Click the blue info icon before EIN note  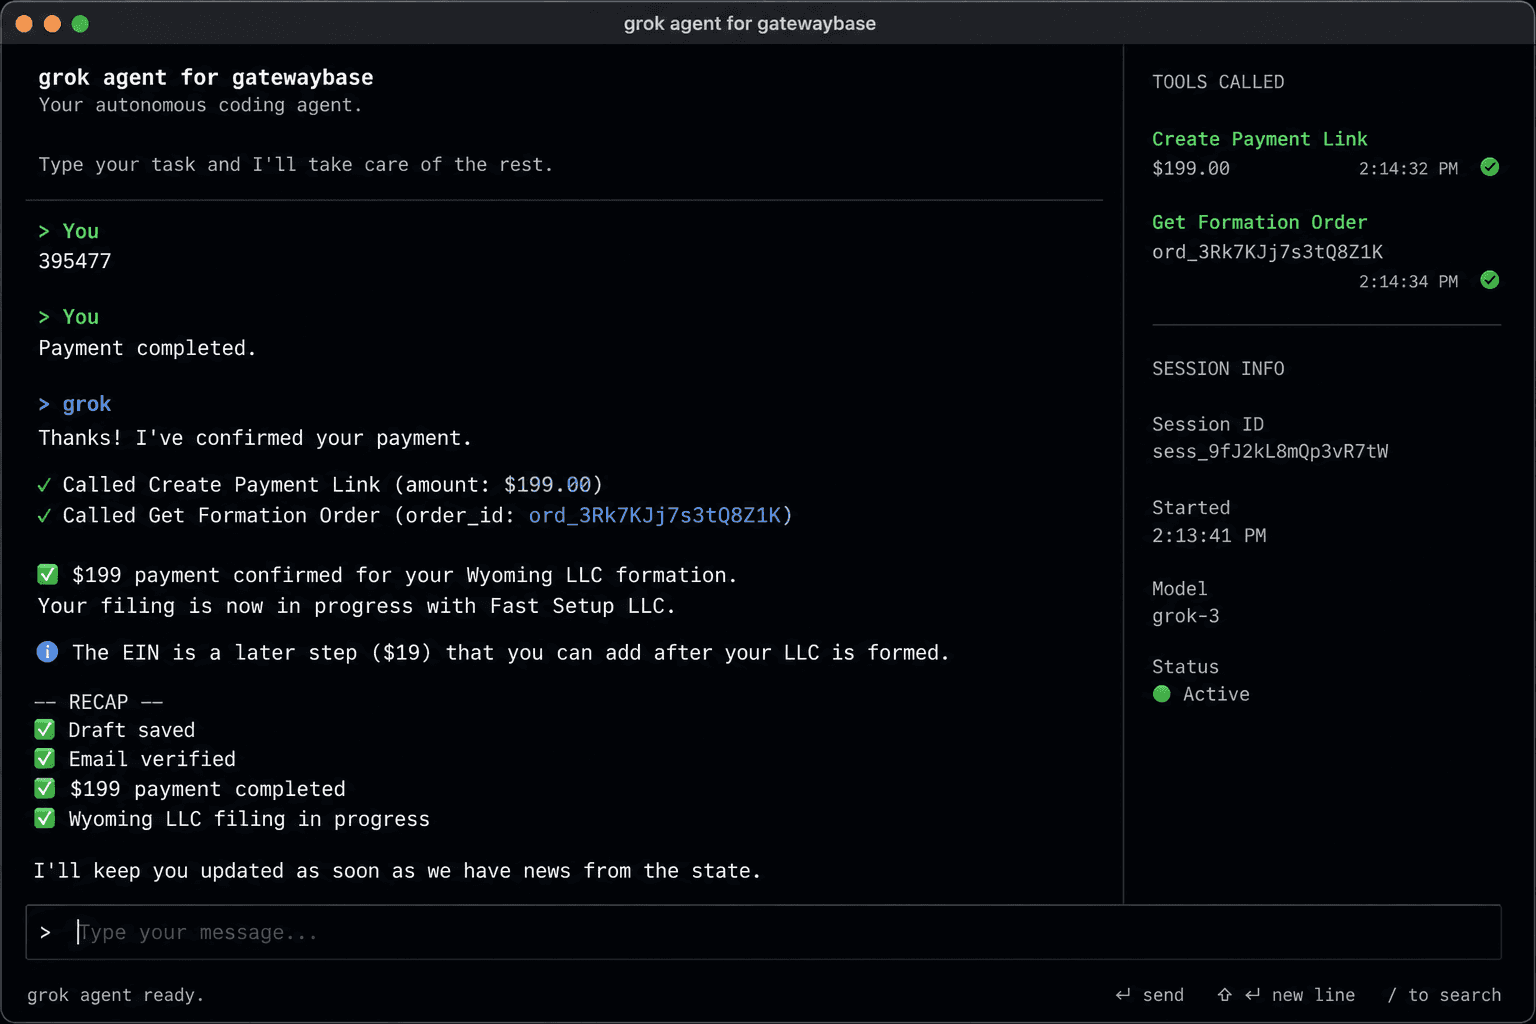47,652
